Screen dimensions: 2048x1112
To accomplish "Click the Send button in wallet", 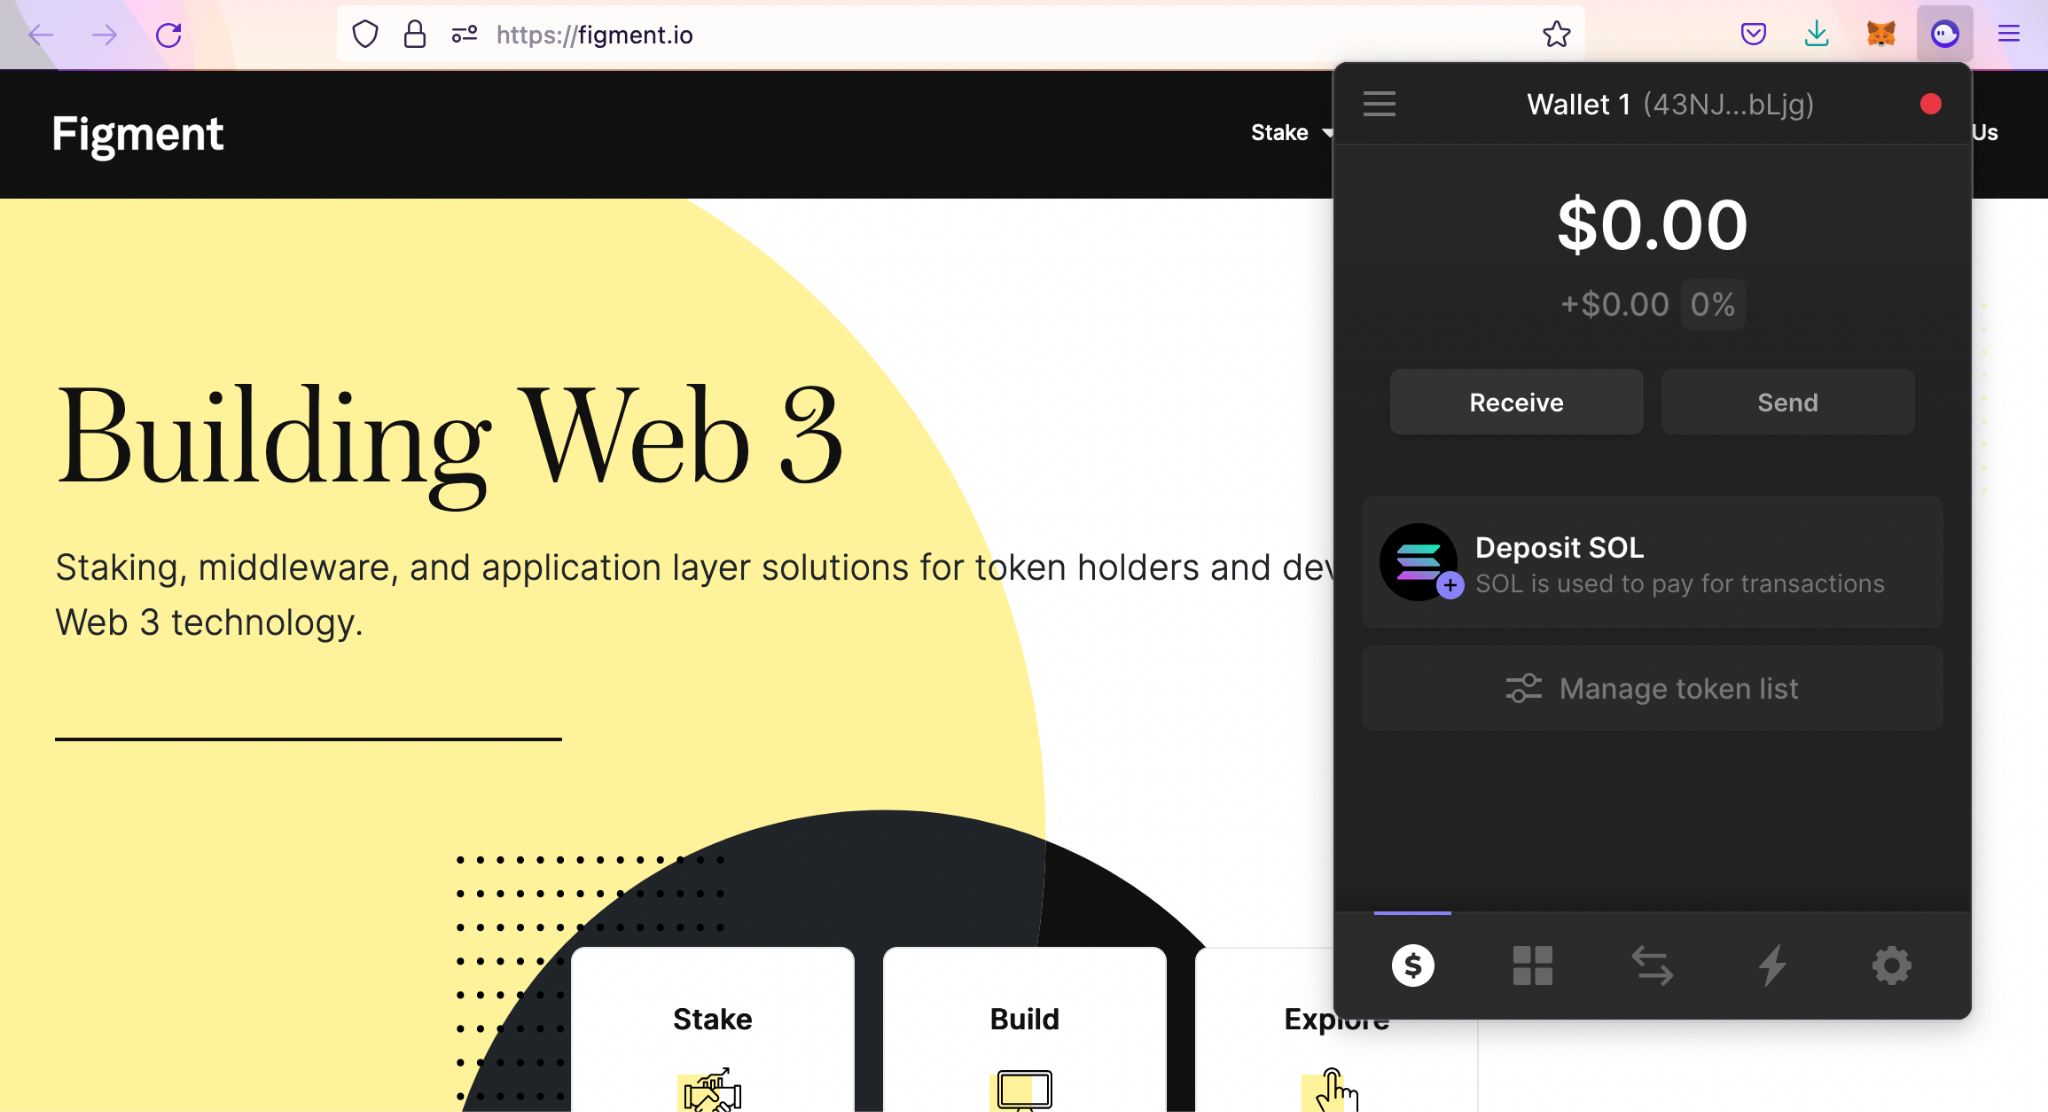I will pyautogui.click(x=1788, y=401).
